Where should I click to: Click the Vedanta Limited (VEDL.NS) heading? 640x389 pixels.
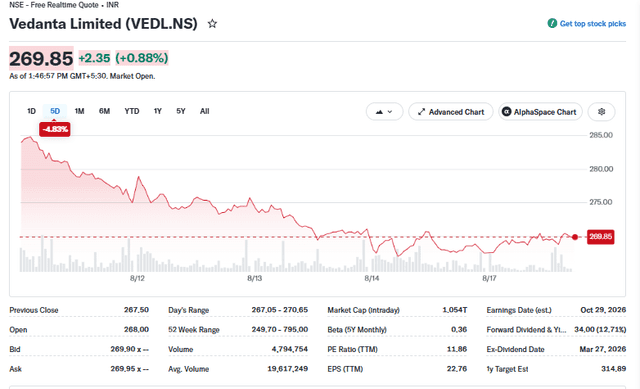103,24
